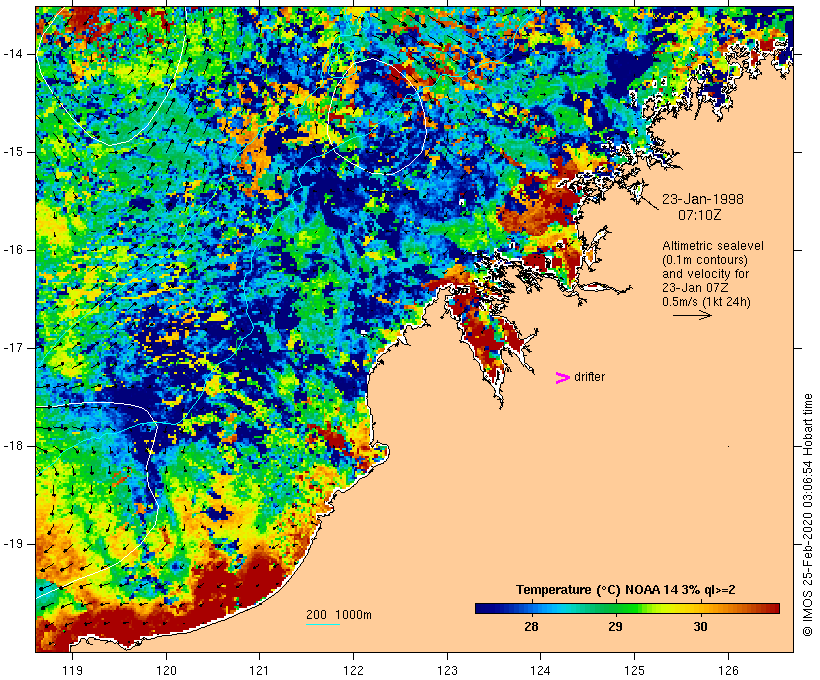Click the colorbar label 30
Viewport: 820px width, 680px height.
point(700,627)
